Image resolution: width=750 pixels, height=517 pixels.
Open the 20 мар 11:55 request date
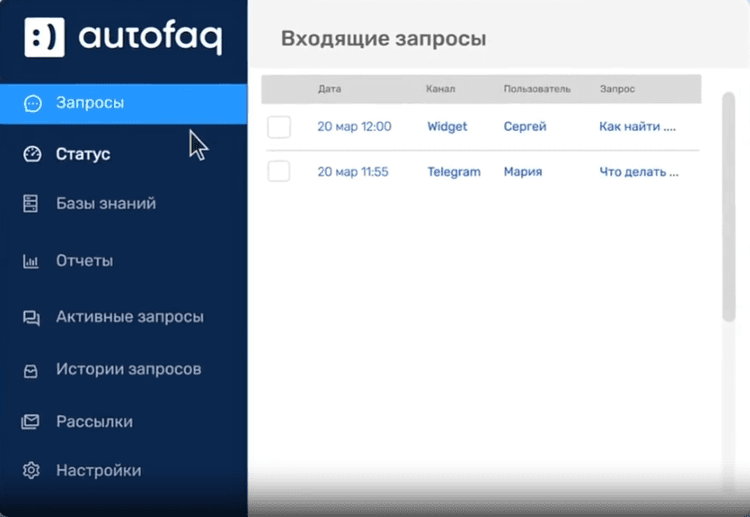click(353, 172)
